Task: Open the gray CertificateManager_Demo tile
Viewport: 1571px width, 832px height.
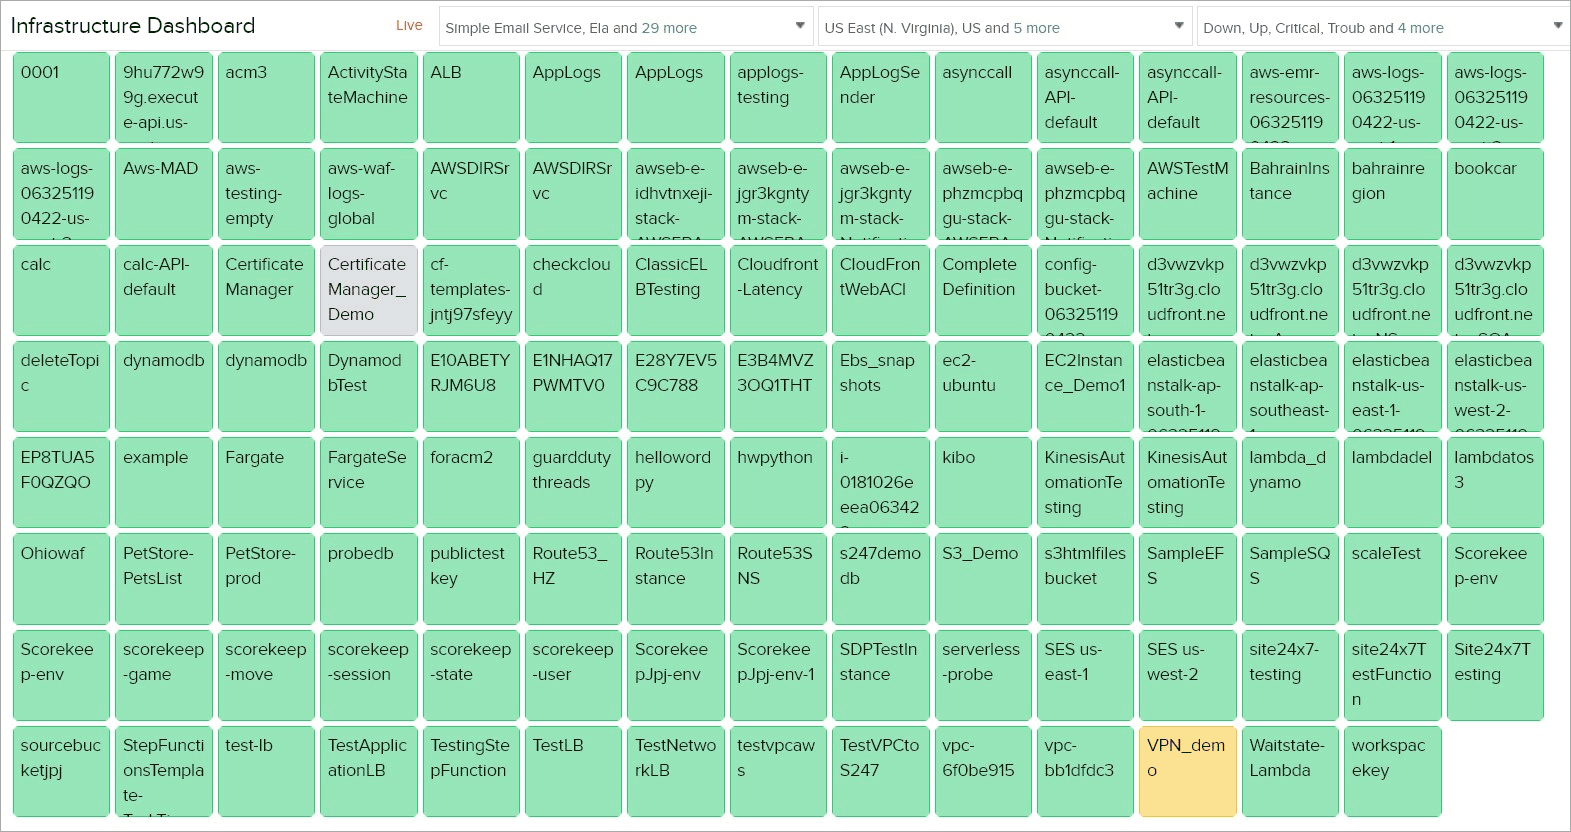Action: tap(368, 290)
